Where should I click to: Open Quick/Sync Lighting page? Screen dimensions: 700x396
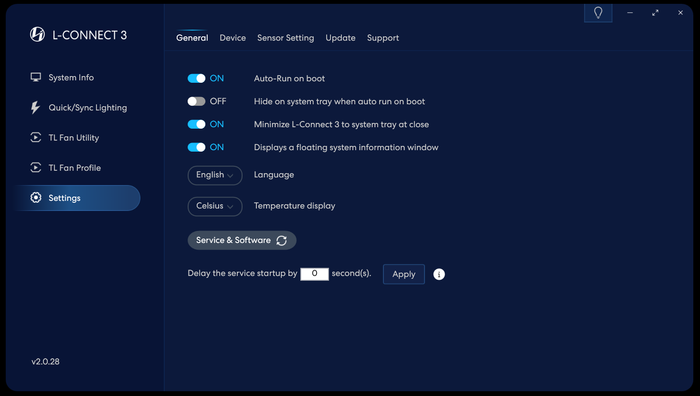coord(79,108)
